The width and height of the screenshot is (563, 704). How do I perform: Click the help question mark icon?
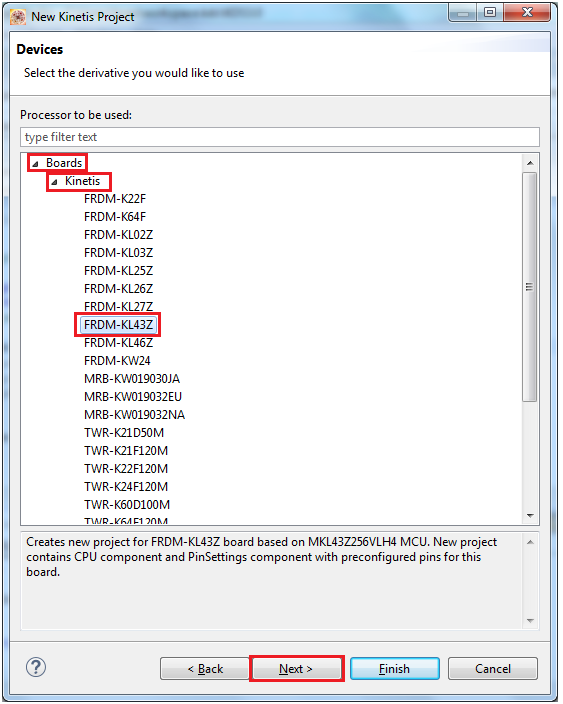pyautogui.click(x=36, y=667)
